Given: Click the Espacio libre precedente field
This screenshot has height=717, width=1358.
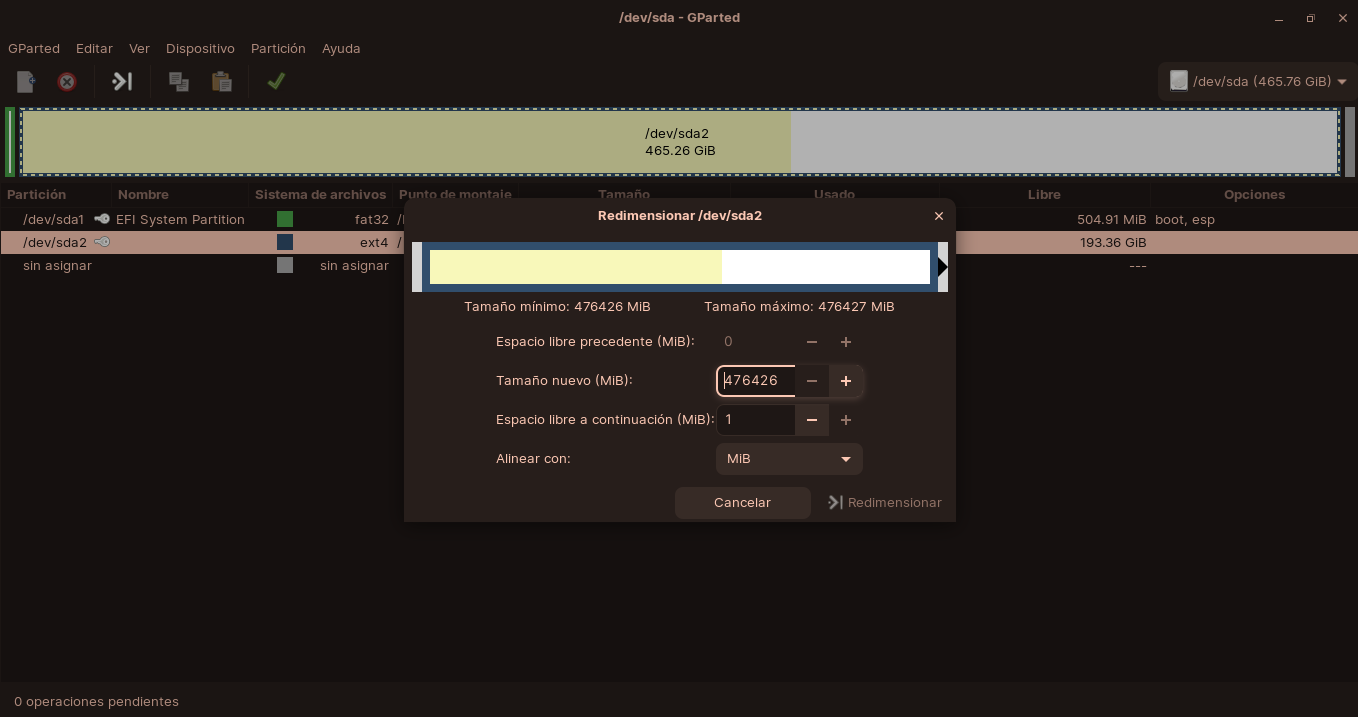Looking at the screenshot, I should pyautogui.click(x=756, y=342).
